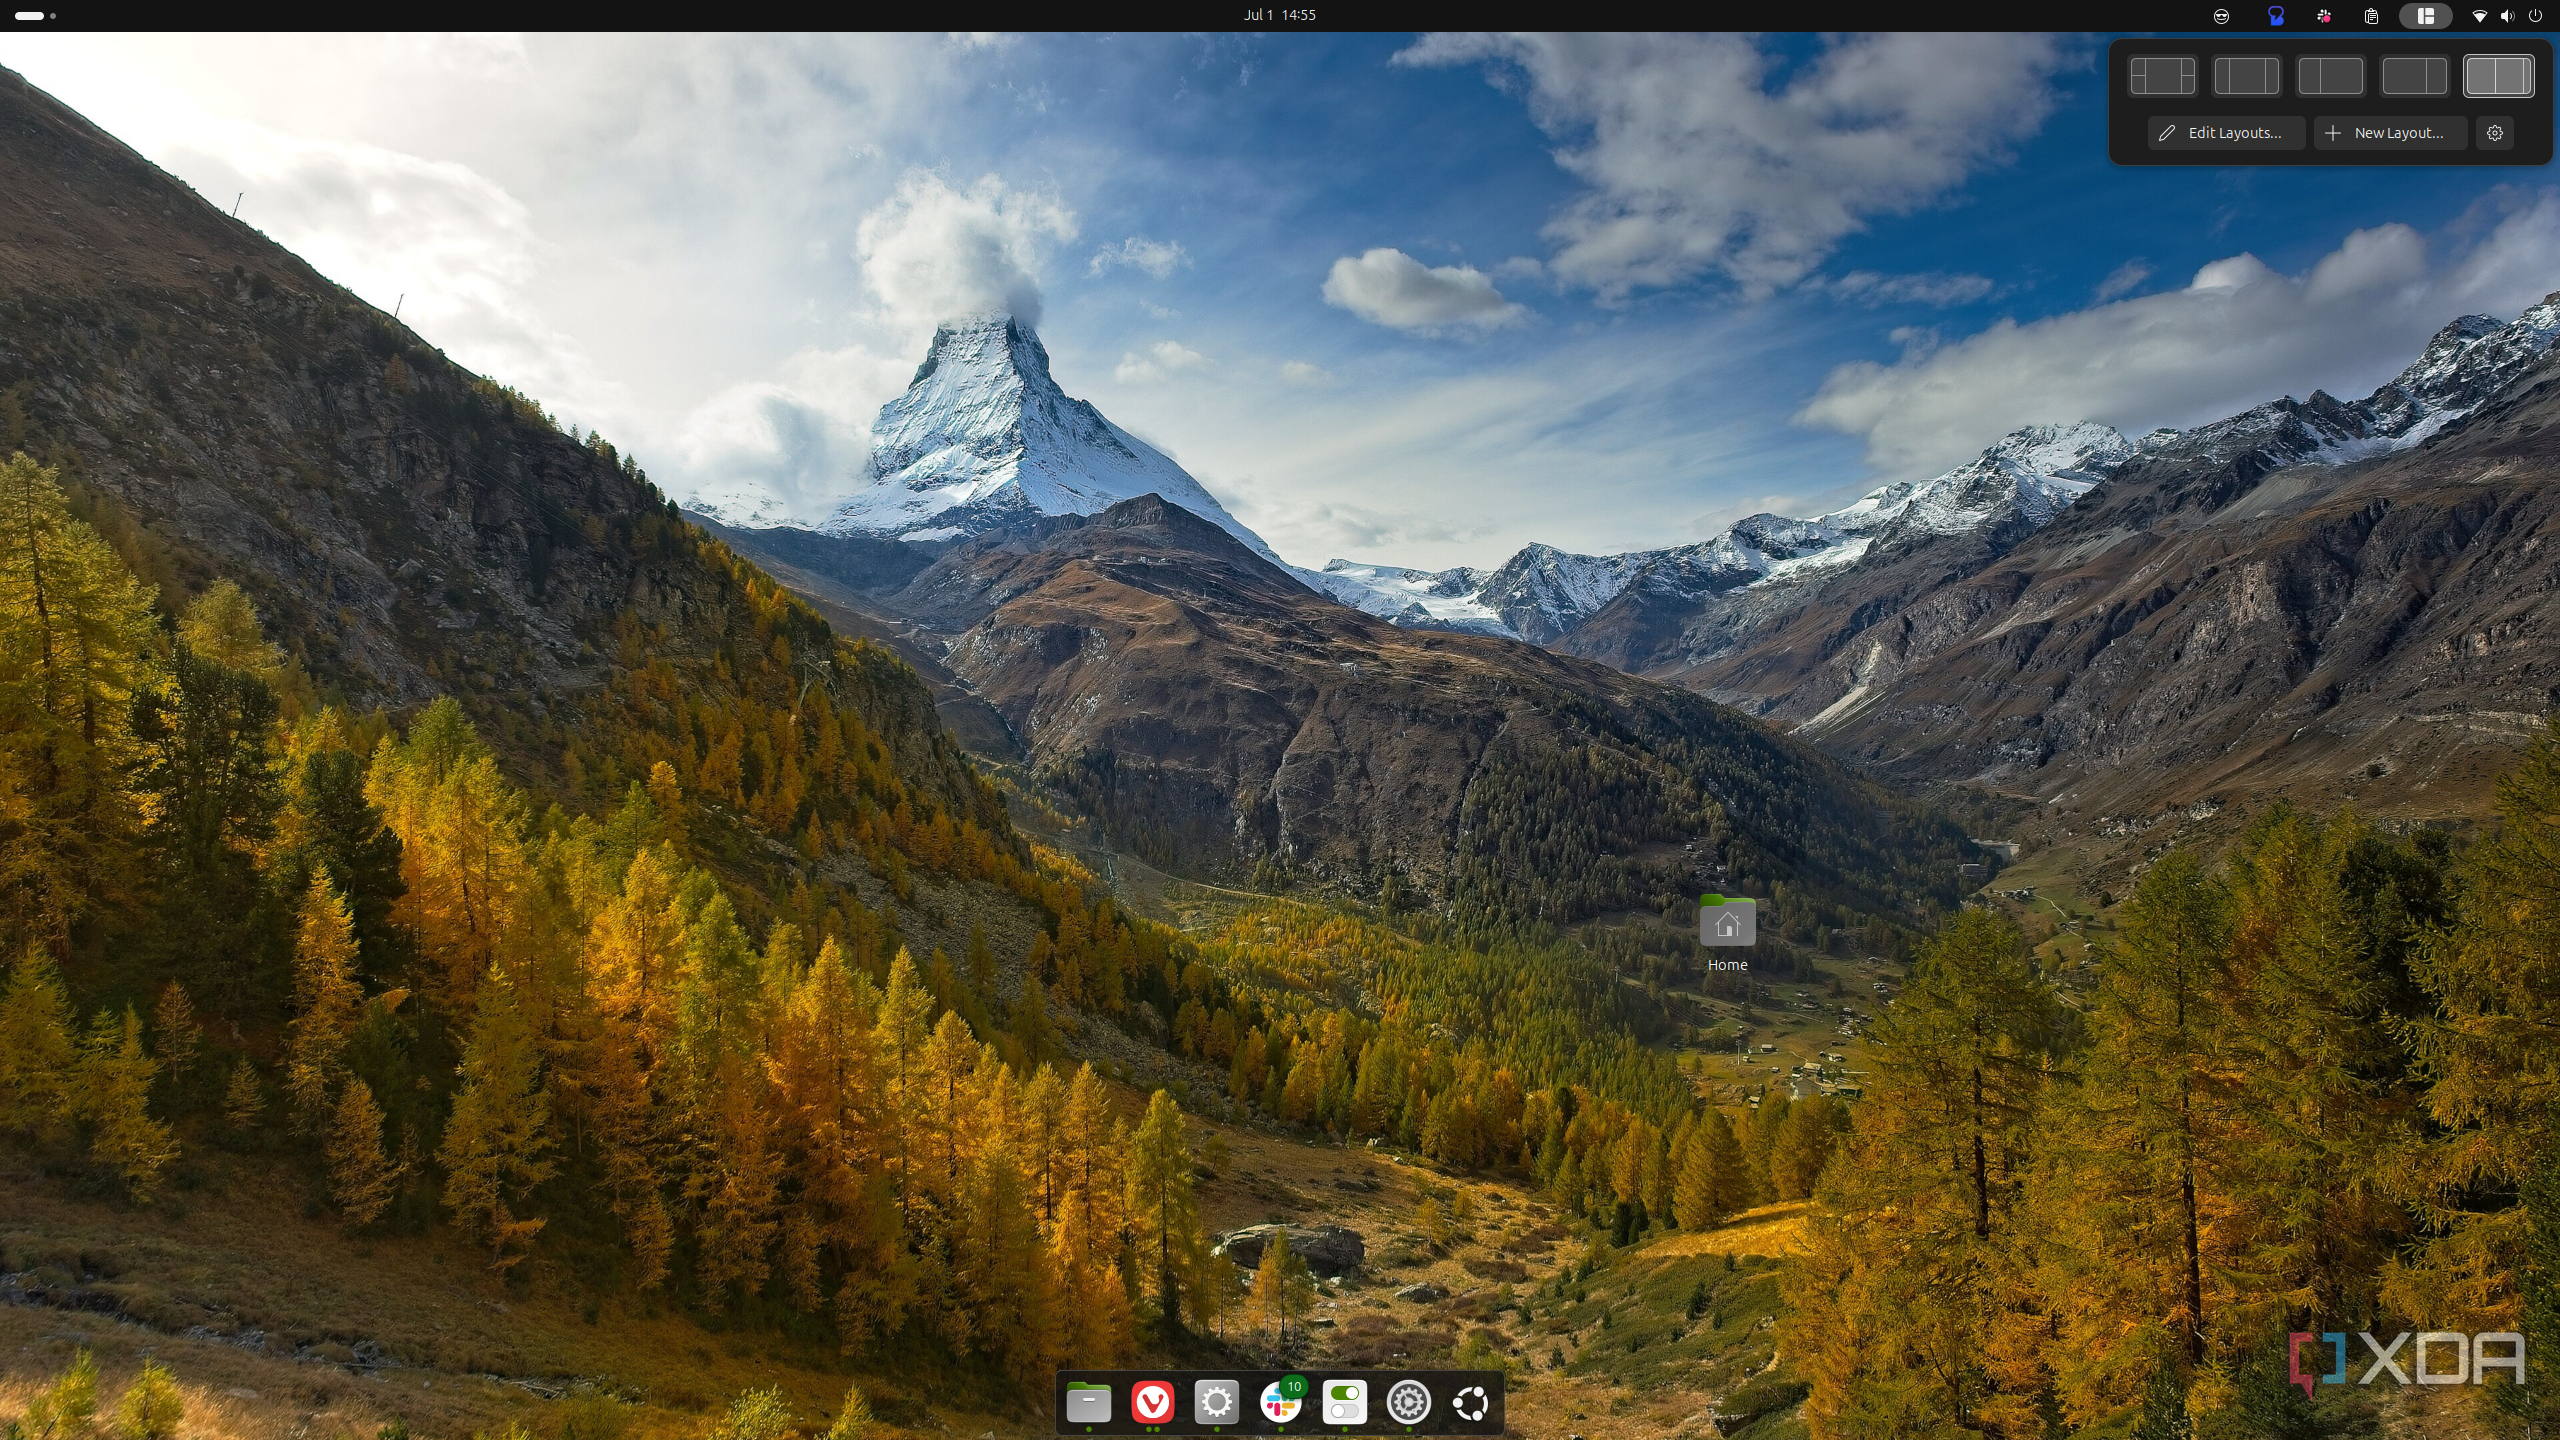Select the highlighted active layout thumbnail
Viewport: 2560px width, 1440px height.
click(2498, 76)
